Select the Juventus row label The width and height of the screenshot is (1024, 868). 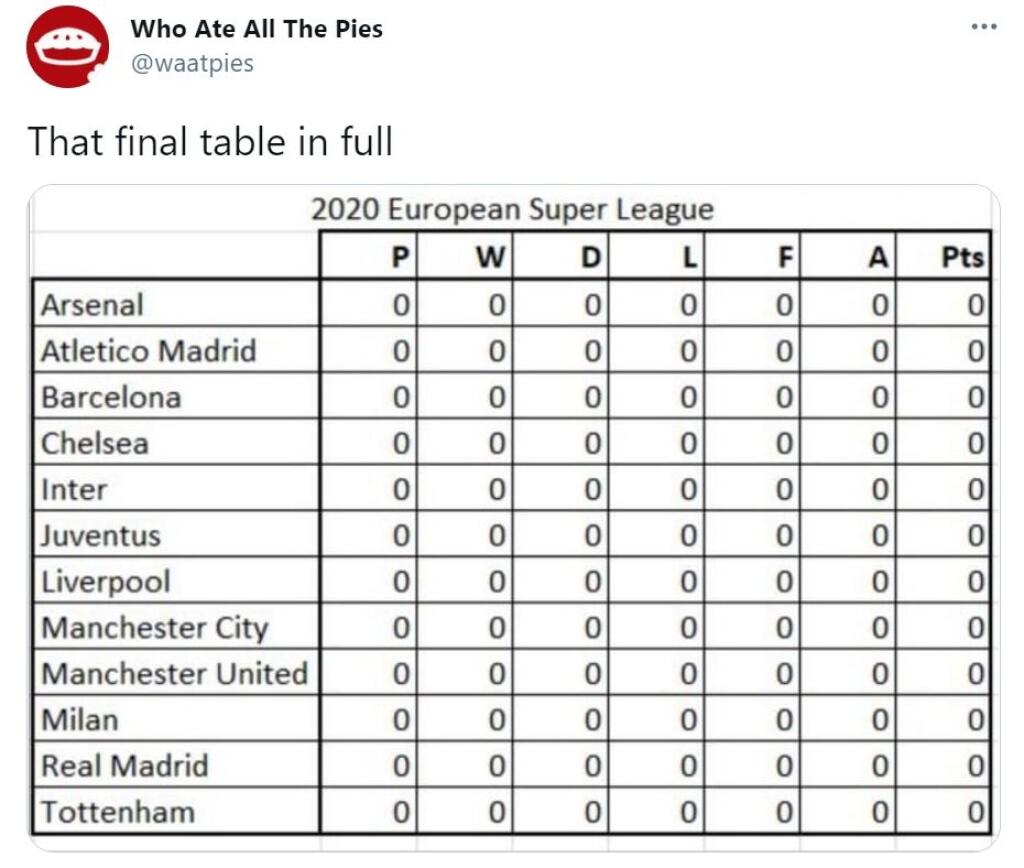coord(176,535)
